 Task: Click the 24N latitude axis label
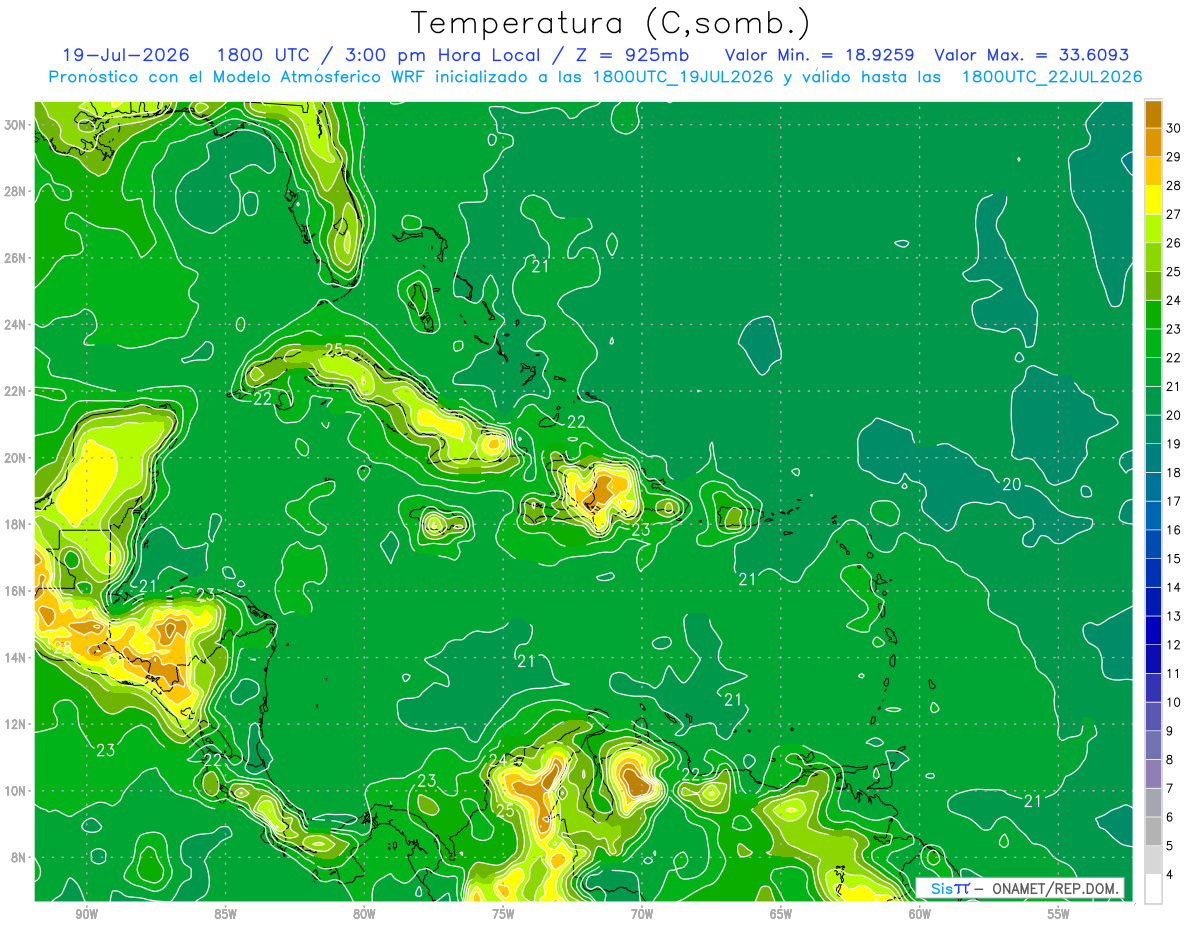[16, 325]
